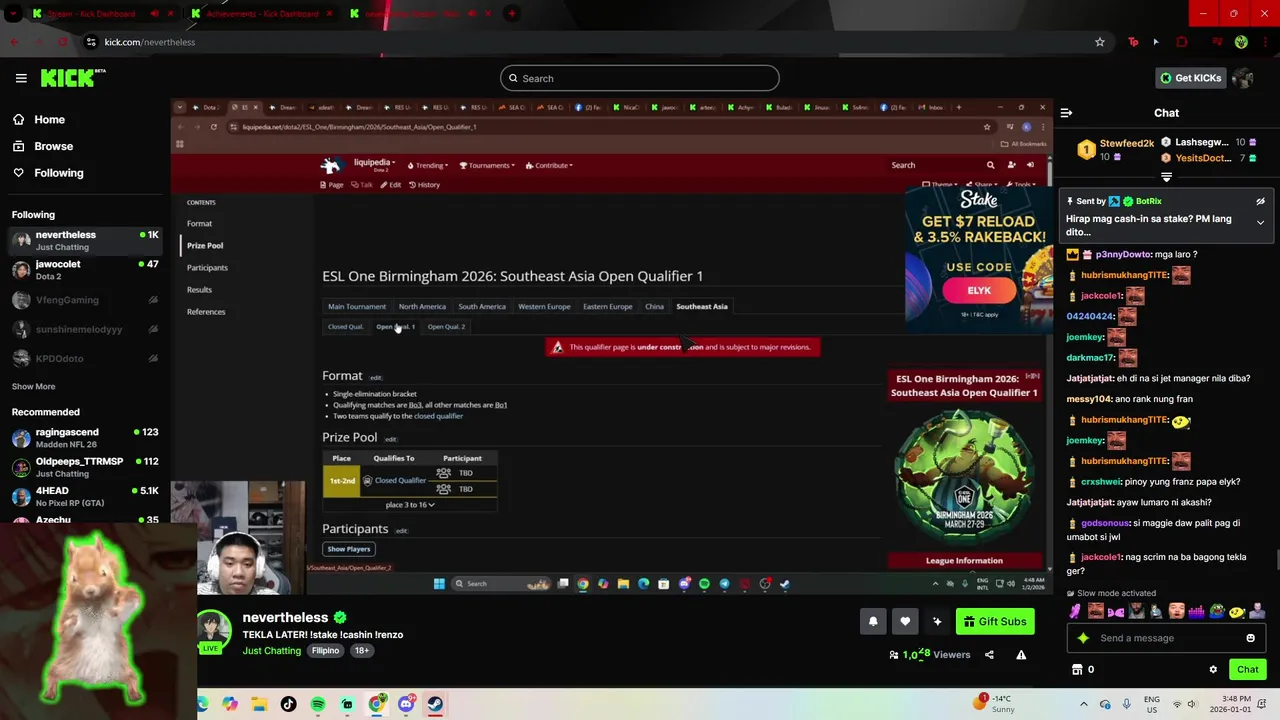Mute the Stream Kick Dashboard tab audio
Screen dimensions: 1280x720
point(154,14)
